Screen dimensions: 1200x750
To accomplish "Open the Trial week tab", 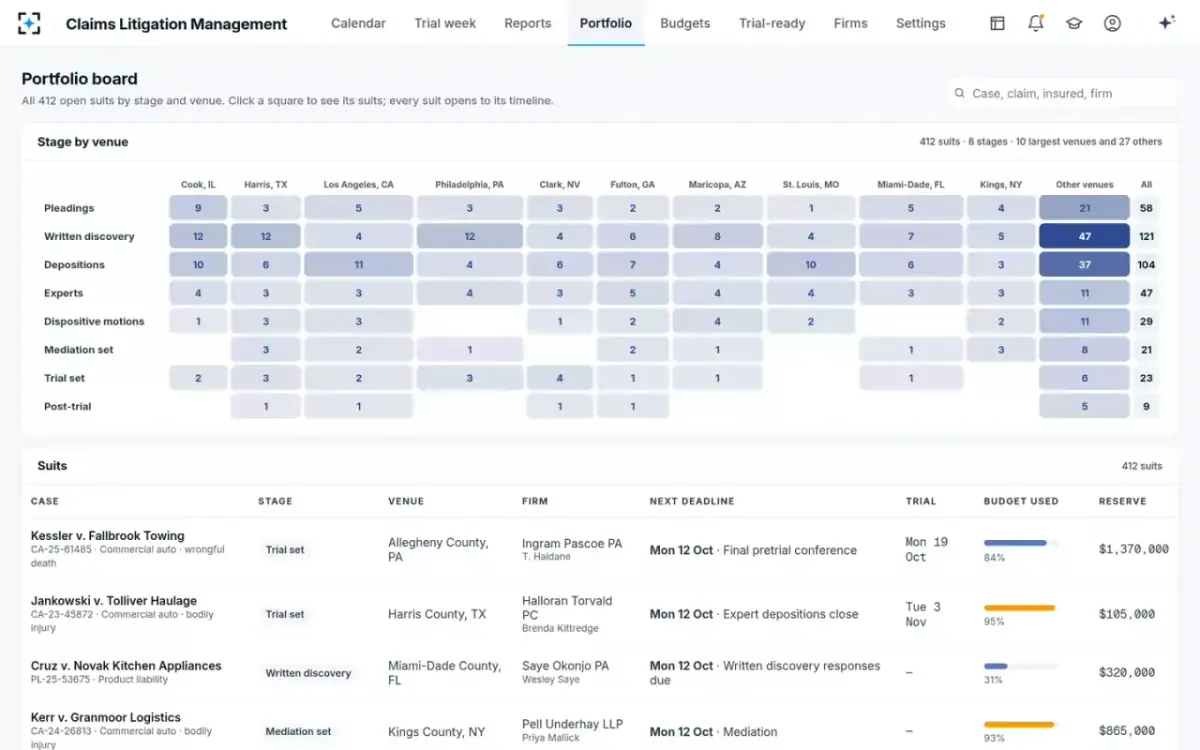I will click(445, 23).
